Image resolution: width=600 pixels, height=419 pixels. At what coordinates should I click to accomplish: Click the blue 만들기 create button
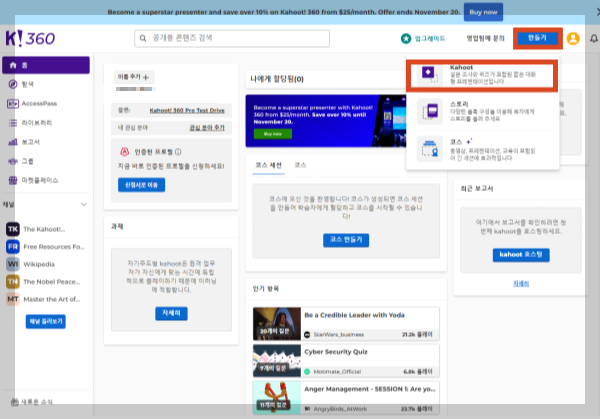pos(538,38)
